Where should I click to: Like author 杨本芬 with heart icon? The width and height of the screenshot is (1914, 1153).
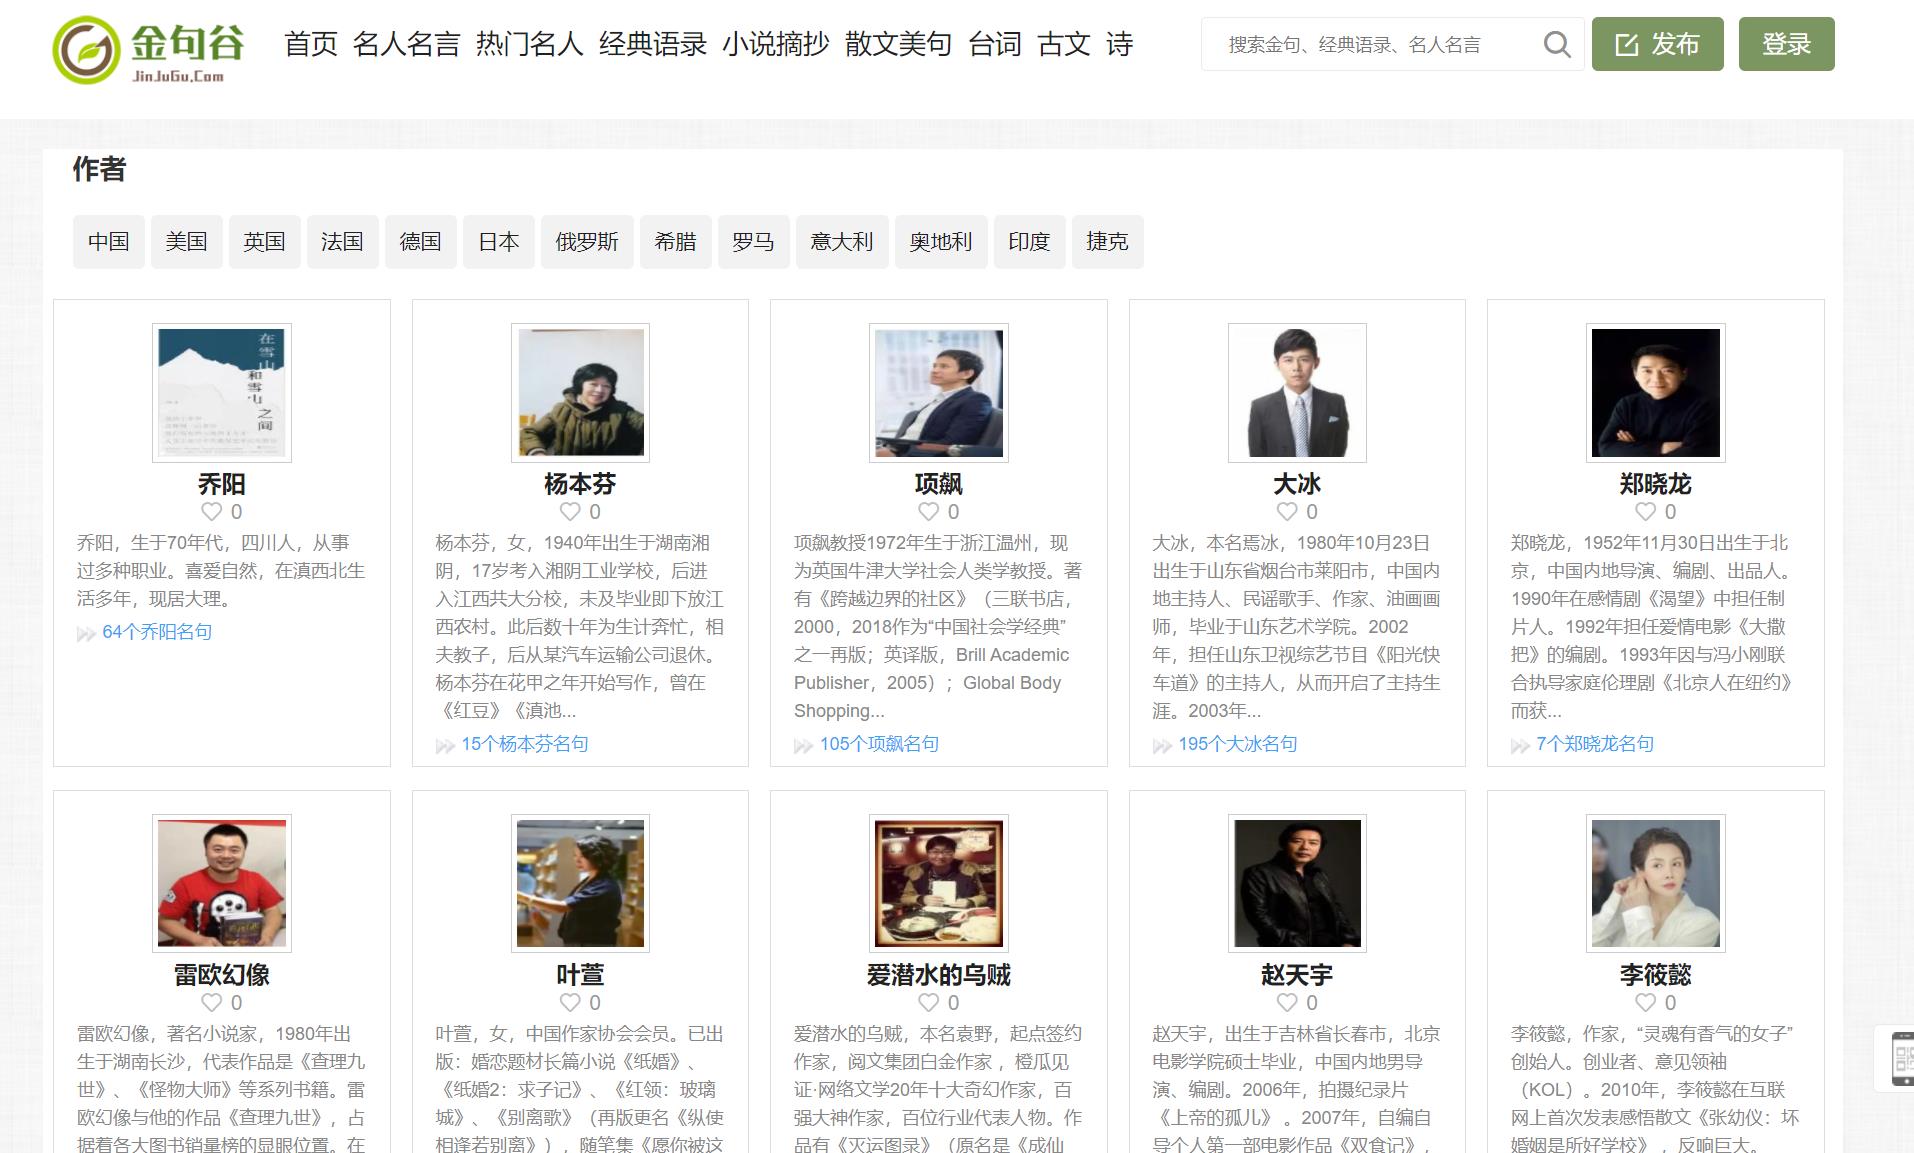(x=570, y=512)
